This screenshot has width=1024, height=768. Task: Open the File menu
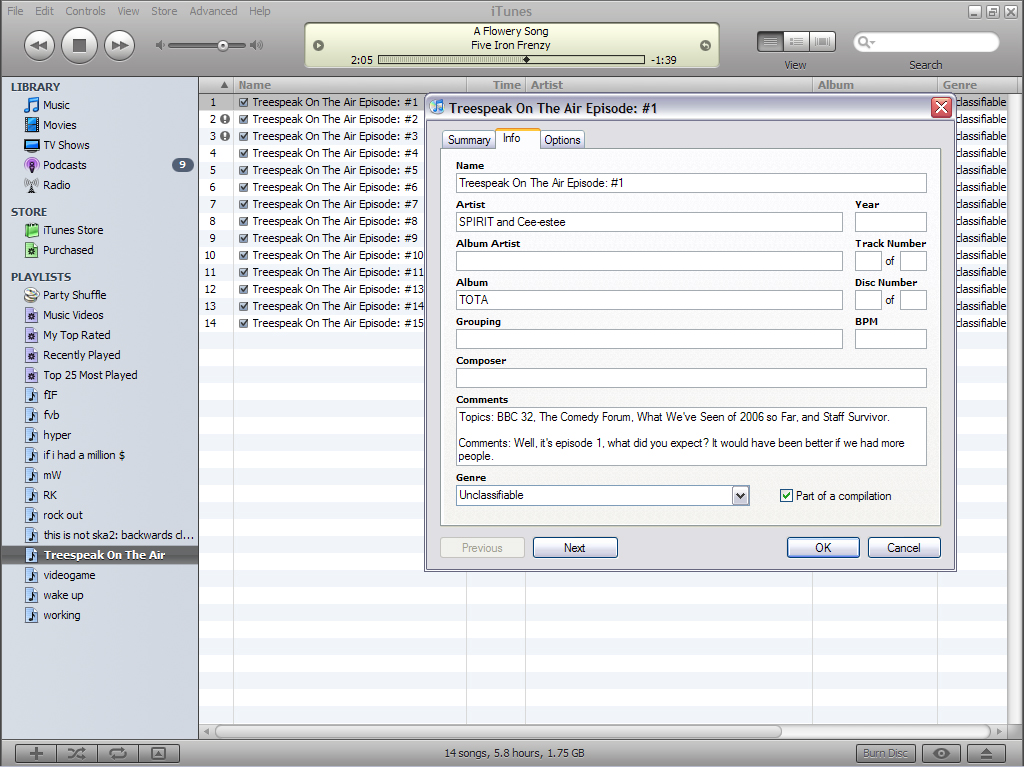pyautogui.click(x=15, y=11)
